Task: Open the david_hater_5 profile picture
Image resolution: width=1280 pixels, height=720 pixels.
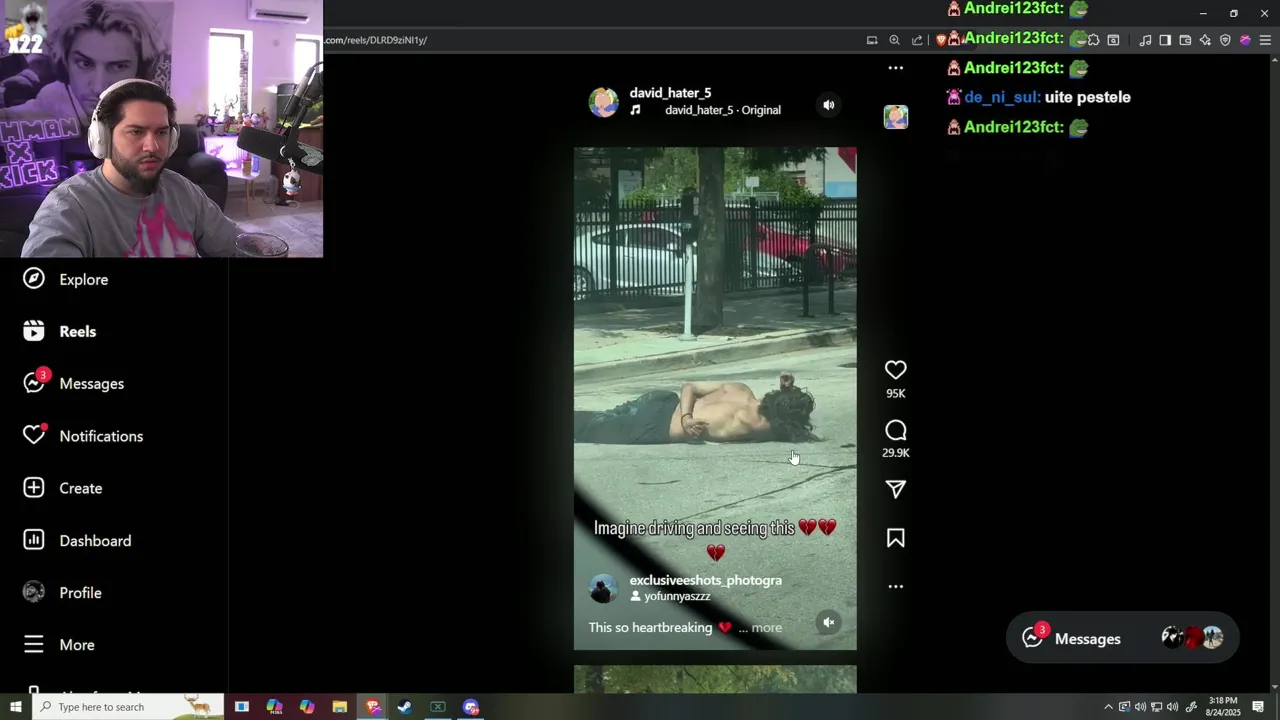Action: click(603, 102)
